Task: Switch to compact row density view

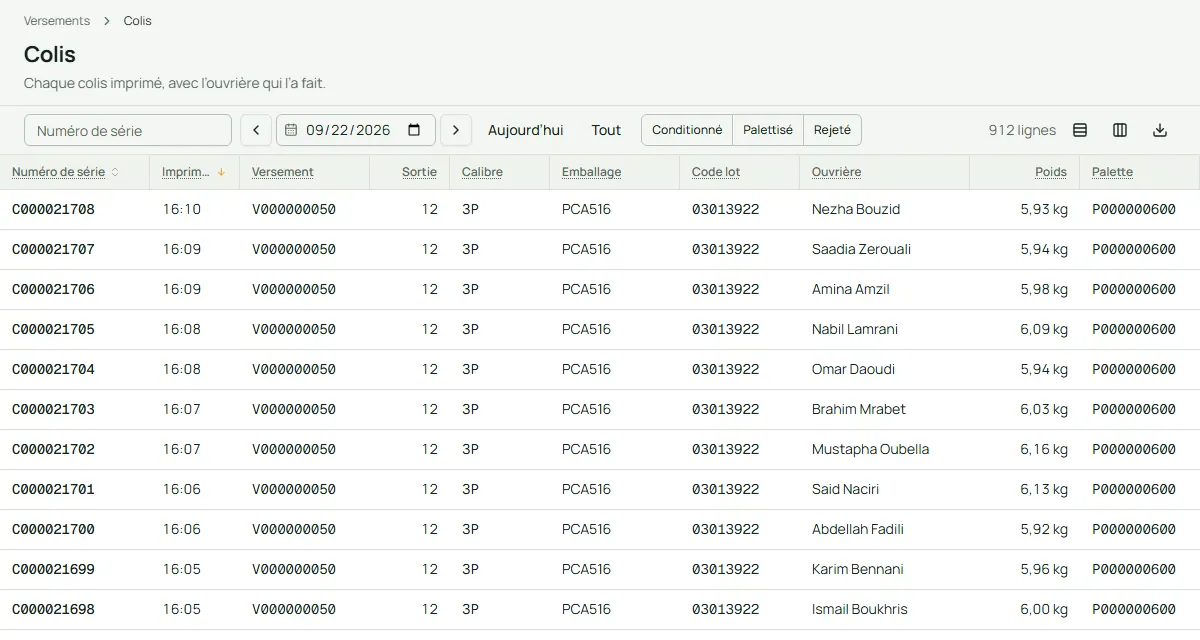Action: (x=1080, y=130)
